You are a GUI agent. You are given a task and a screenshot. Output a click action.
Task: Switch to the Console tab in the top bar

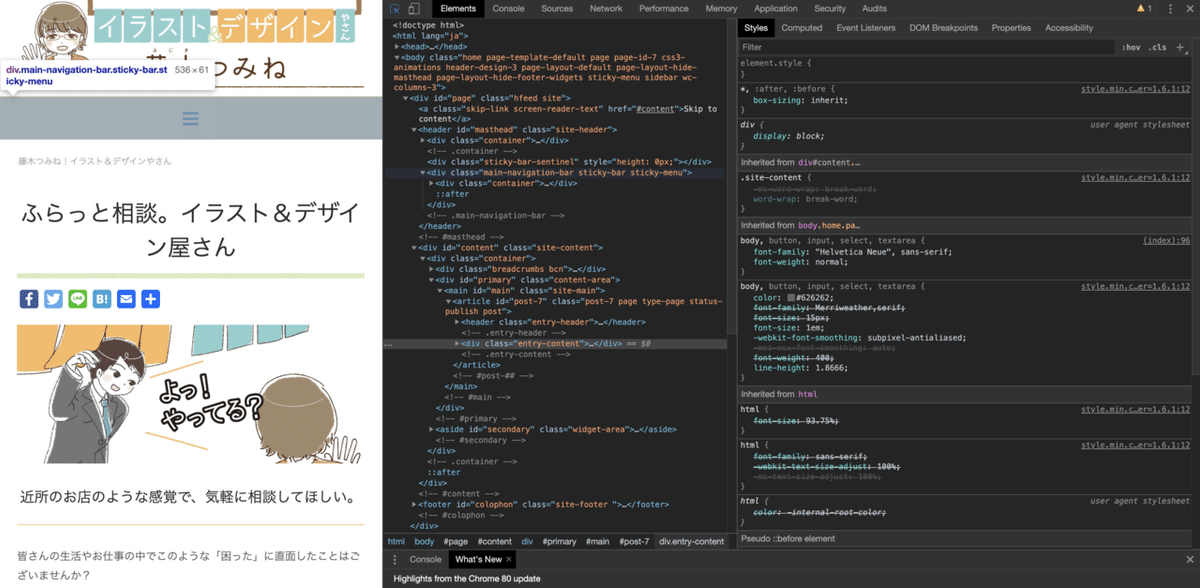(508, 9)
